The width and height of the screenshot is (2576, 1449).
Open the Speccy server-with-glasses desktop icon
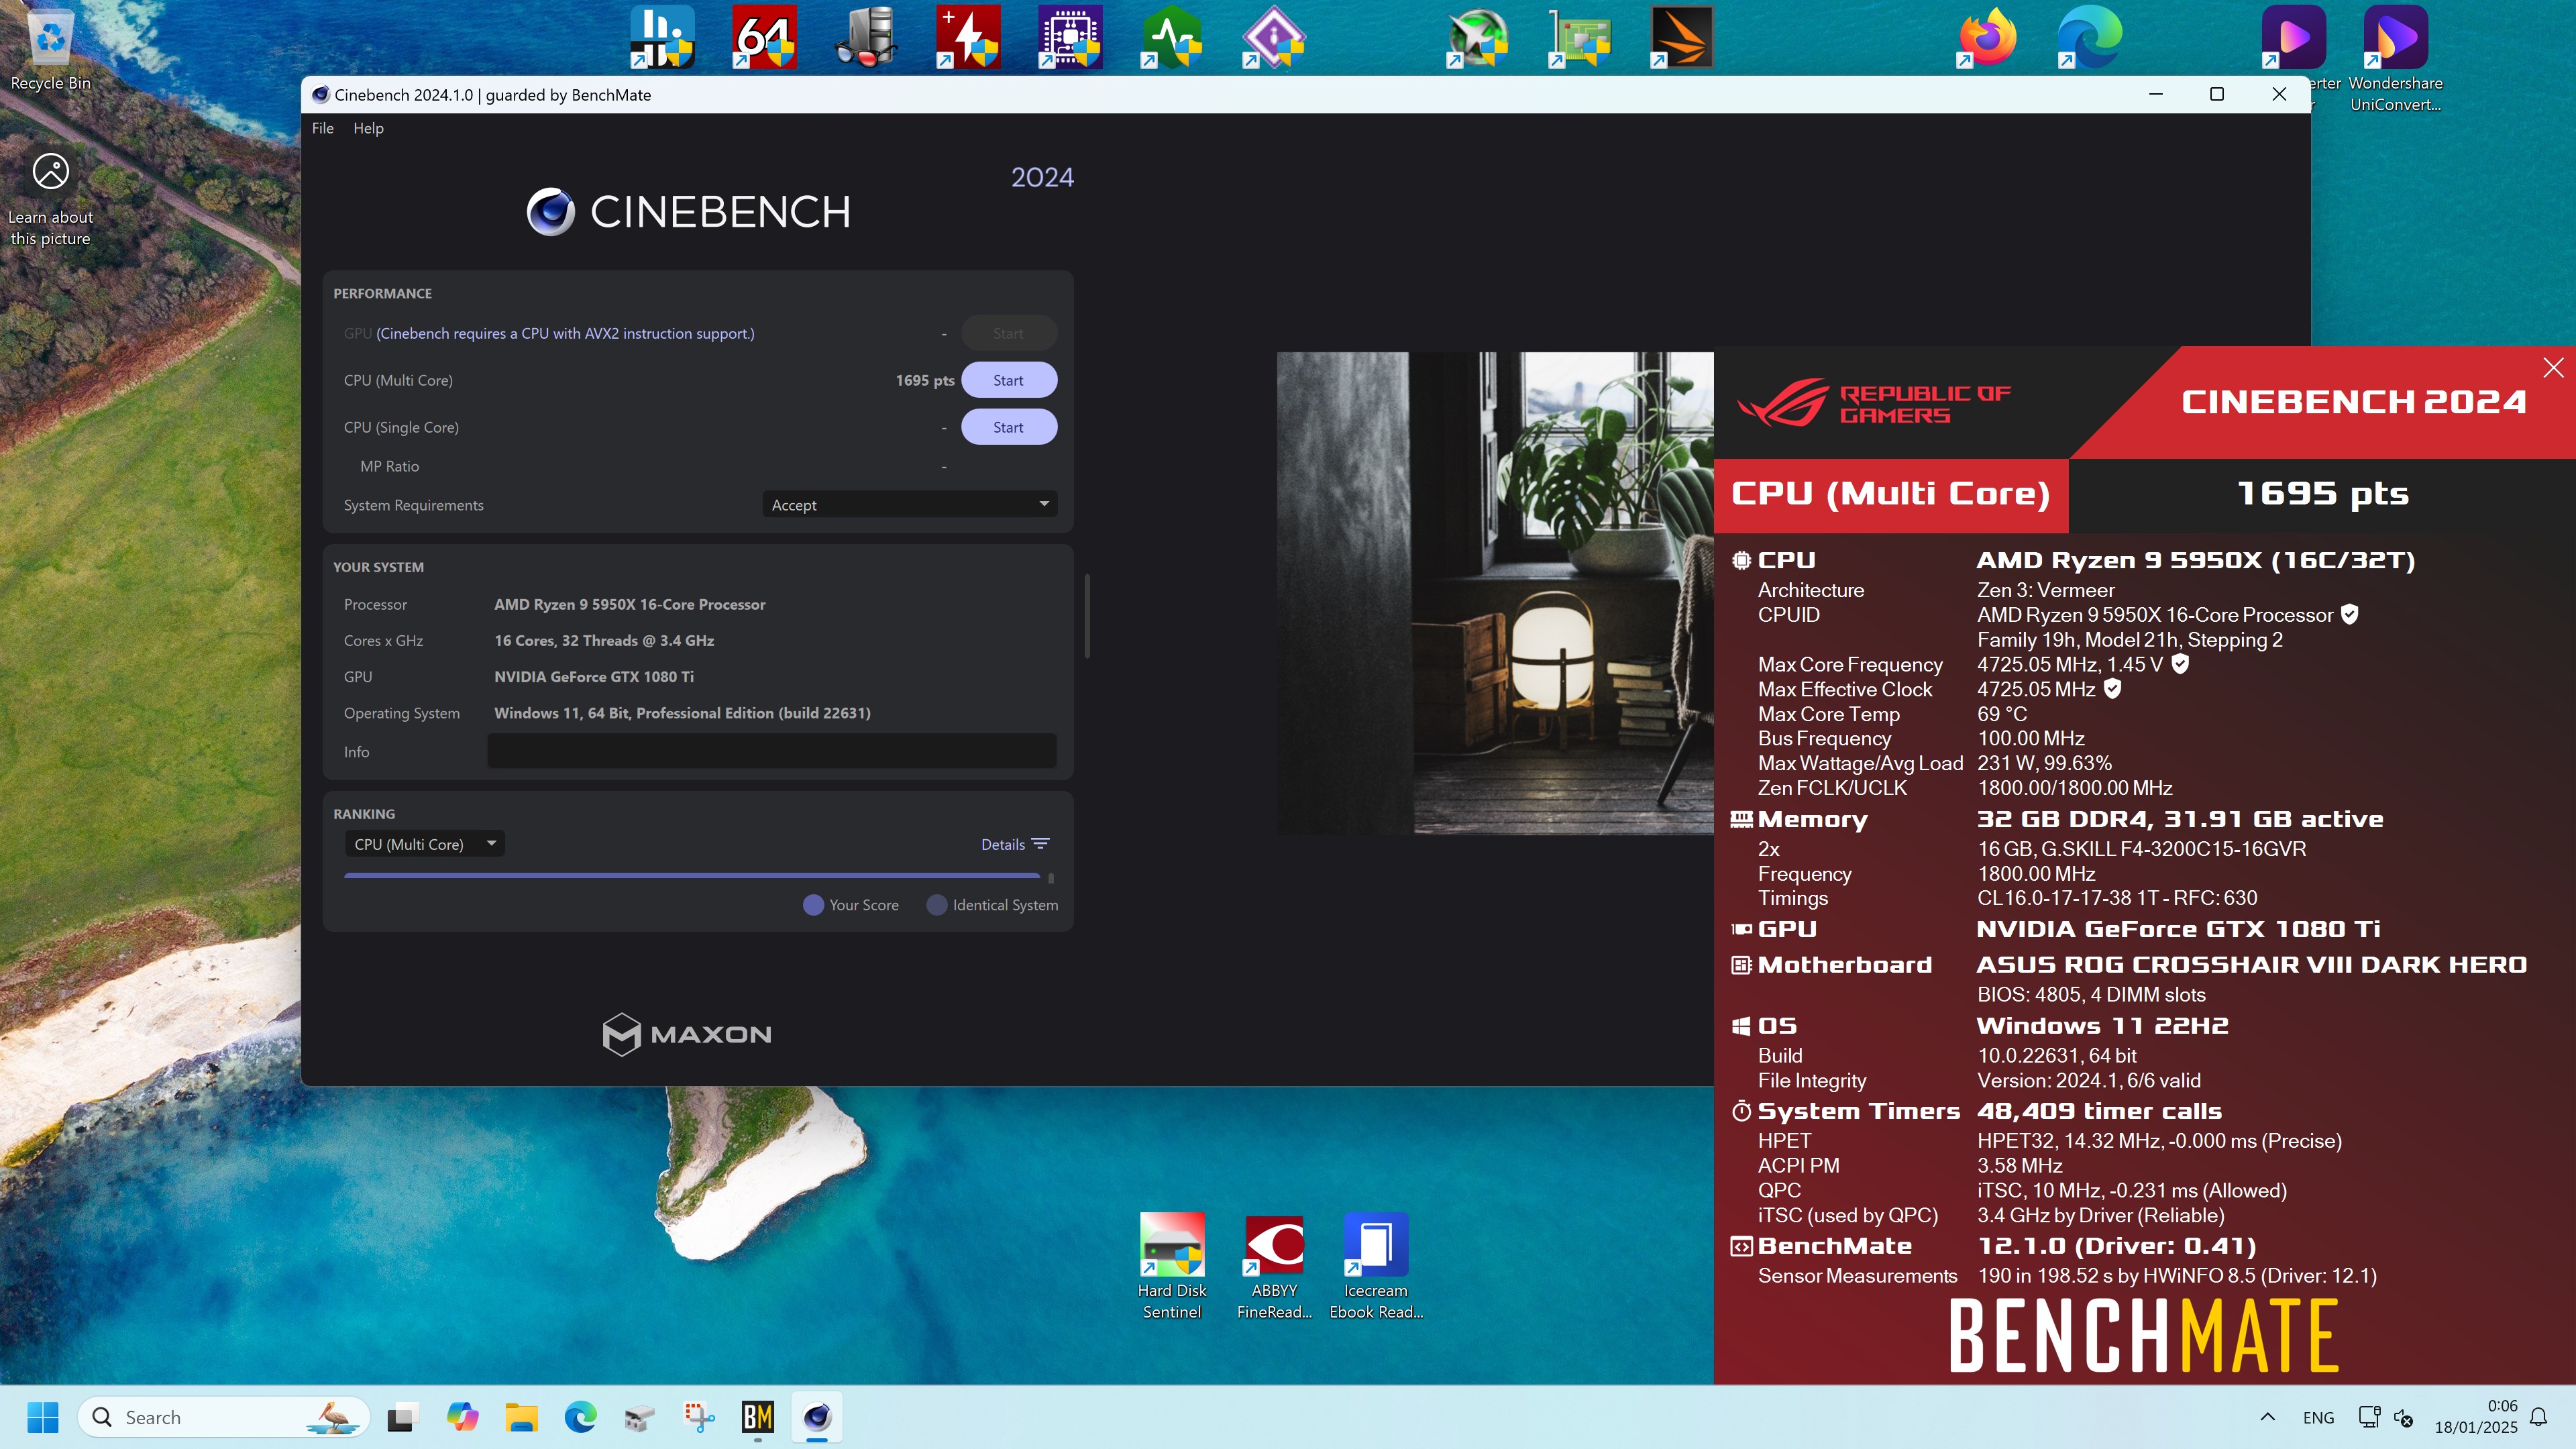(x=866, y=37)
